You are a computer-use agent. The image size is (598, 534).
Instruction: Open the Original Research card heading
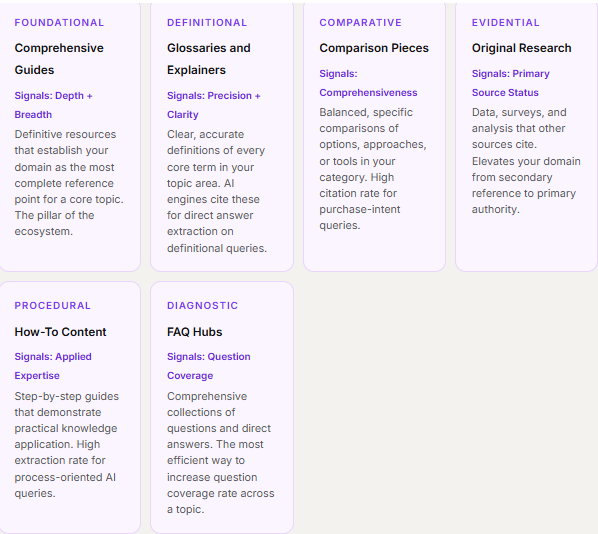pyautogui.click(x=522, y=48)
